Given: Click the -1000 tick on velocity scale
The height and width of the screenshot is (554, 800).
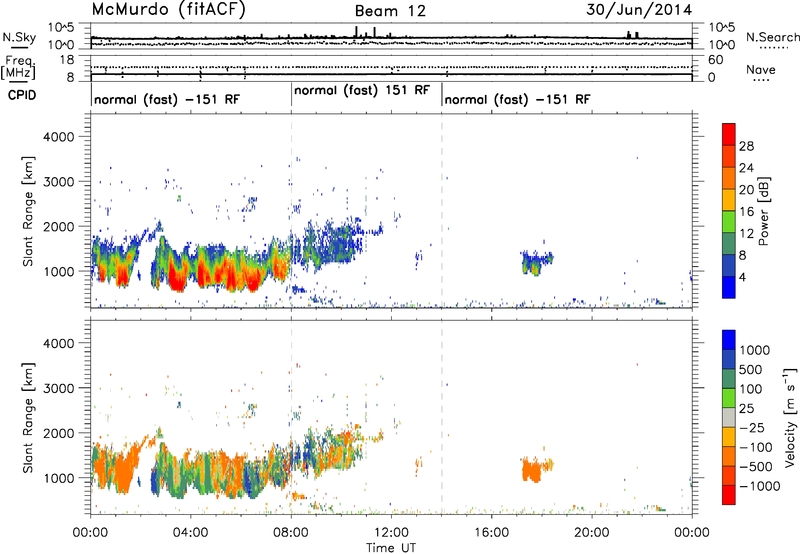Looking at the screenshot, I should click(760, 486).
